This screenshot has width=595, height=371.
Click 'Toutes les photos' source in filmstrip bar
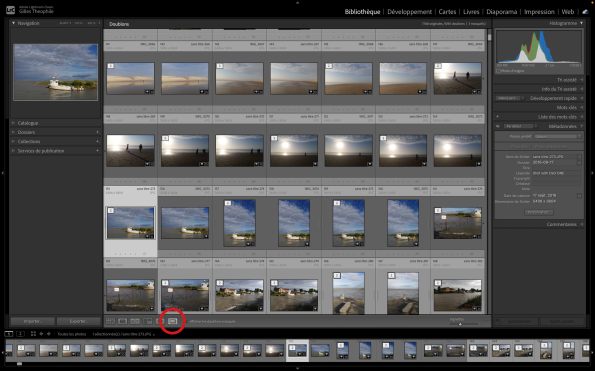point(72,334)
